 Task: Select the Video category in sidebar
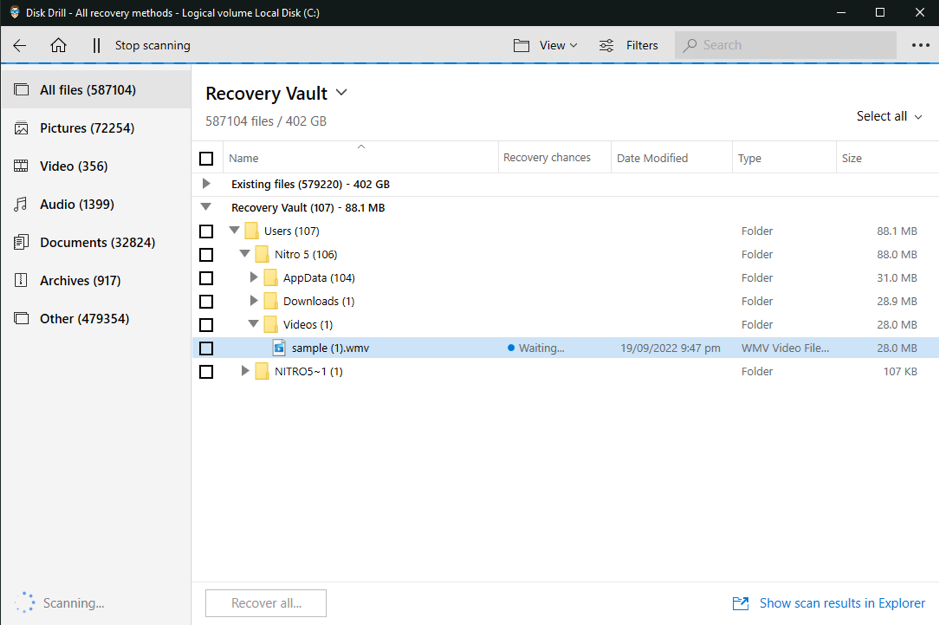[x=73, y=166]
